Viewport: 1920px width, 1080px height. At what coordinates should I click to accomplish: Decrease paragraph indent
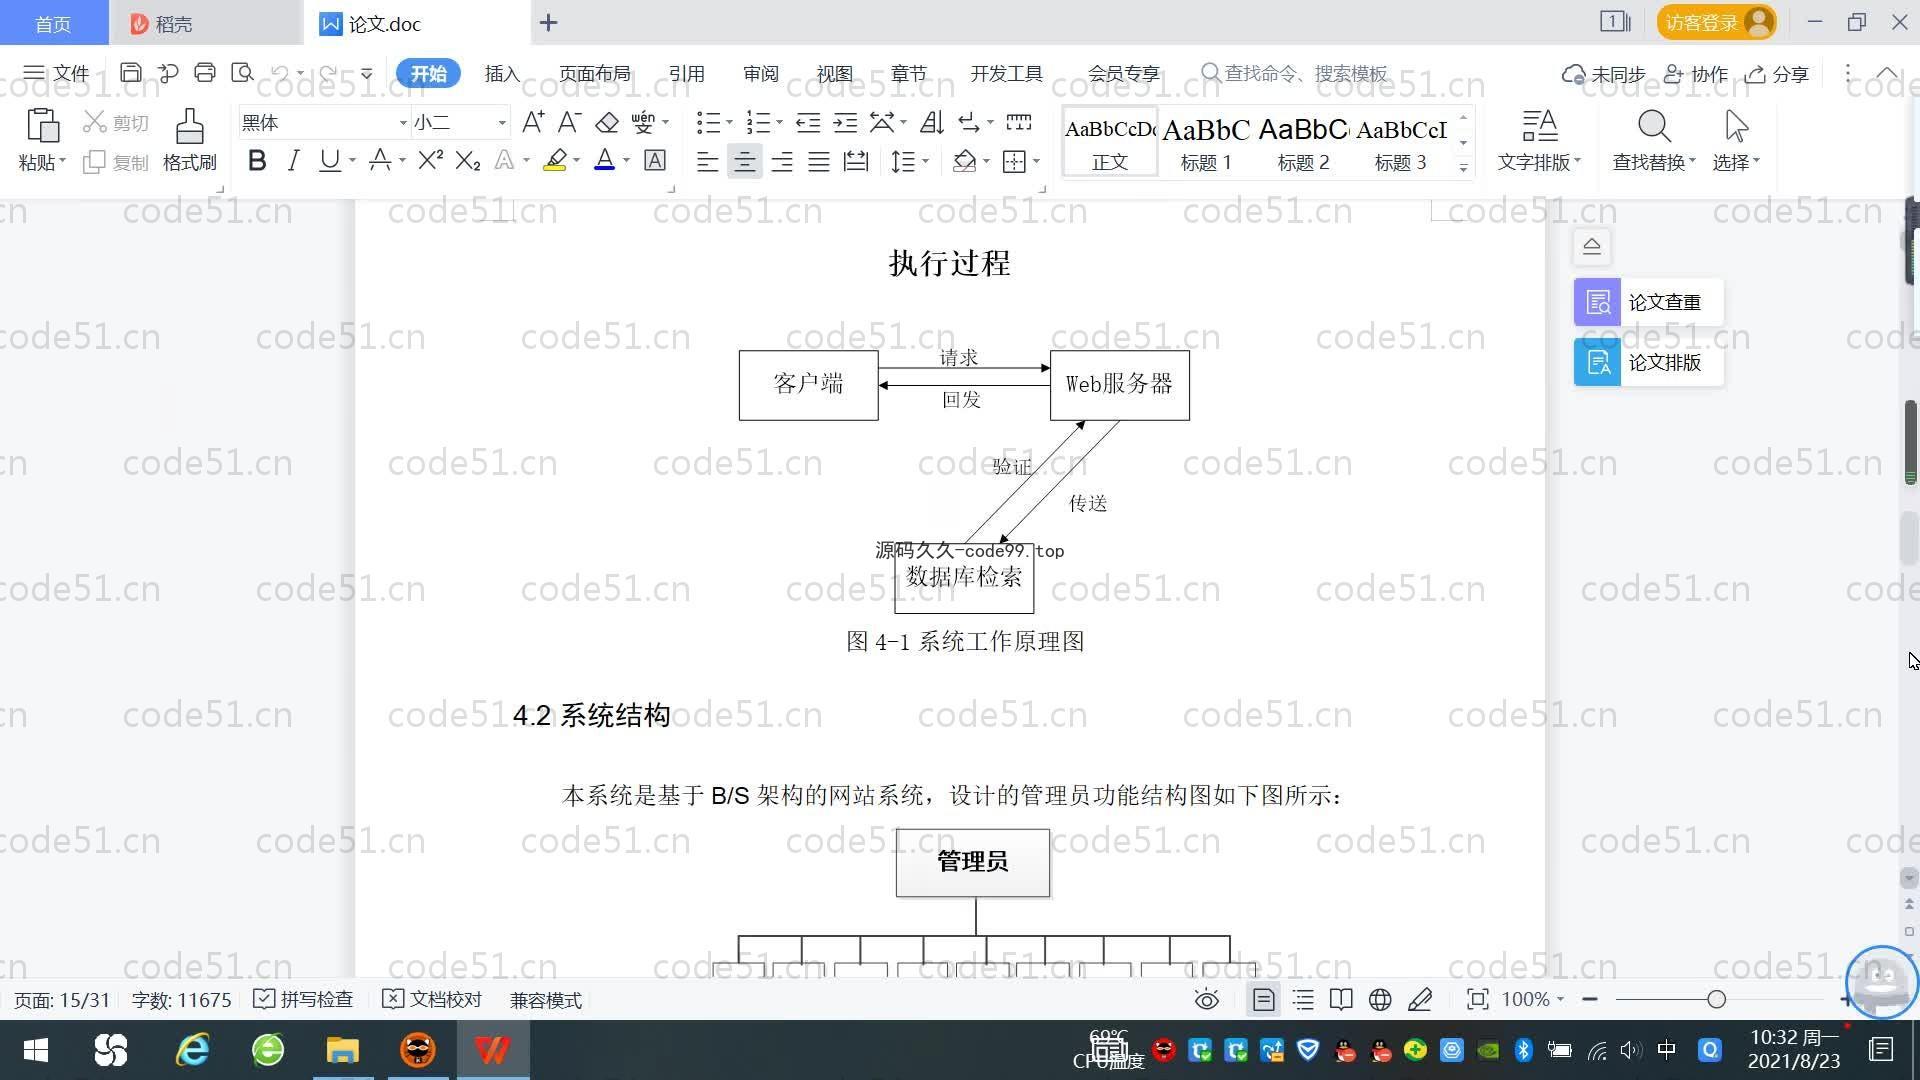click(808, 122)
